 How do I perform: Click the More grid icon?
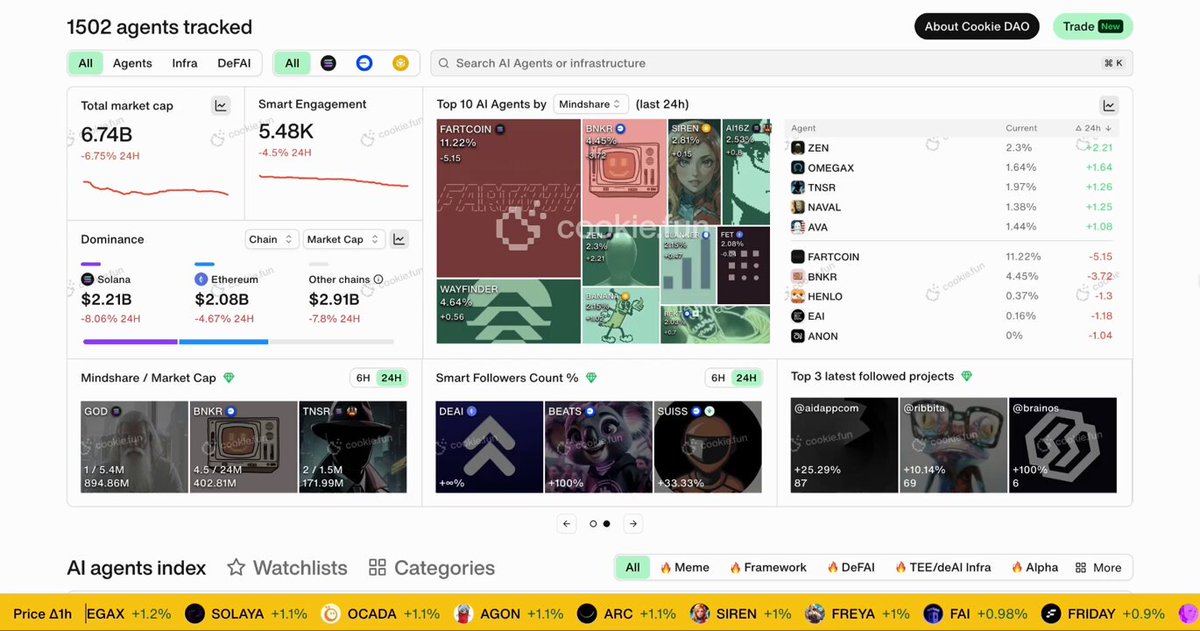pyautogui.click(x=1081, y=567)
